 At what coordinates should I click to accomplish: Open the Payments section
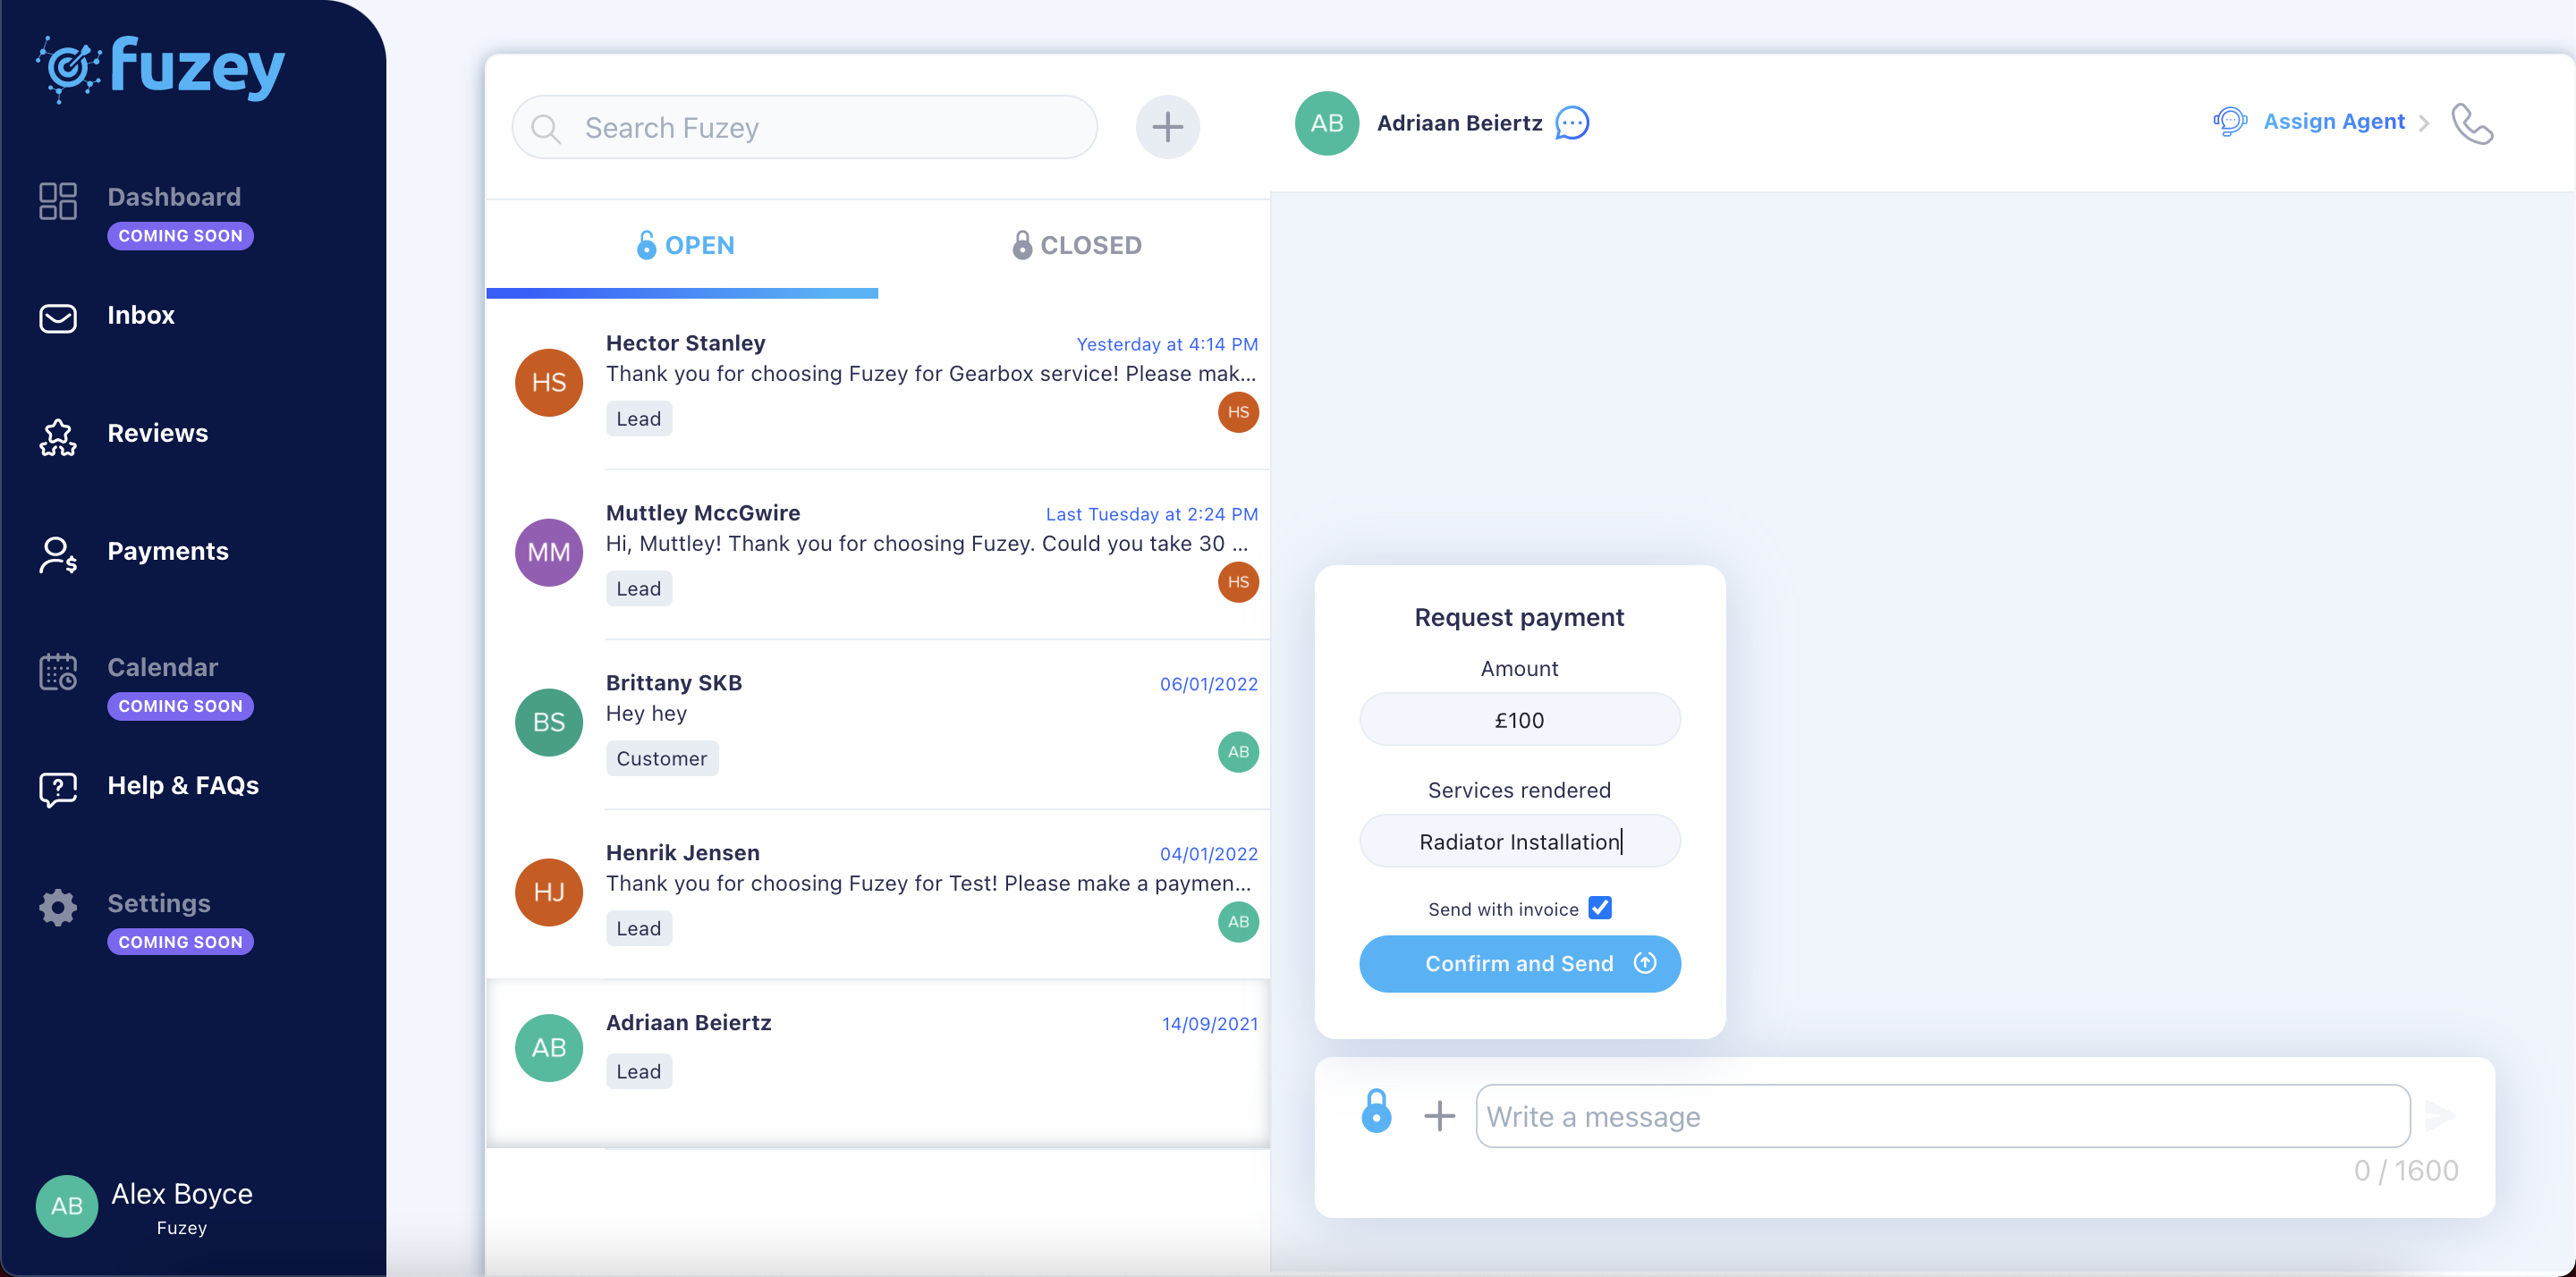[168, 551]
